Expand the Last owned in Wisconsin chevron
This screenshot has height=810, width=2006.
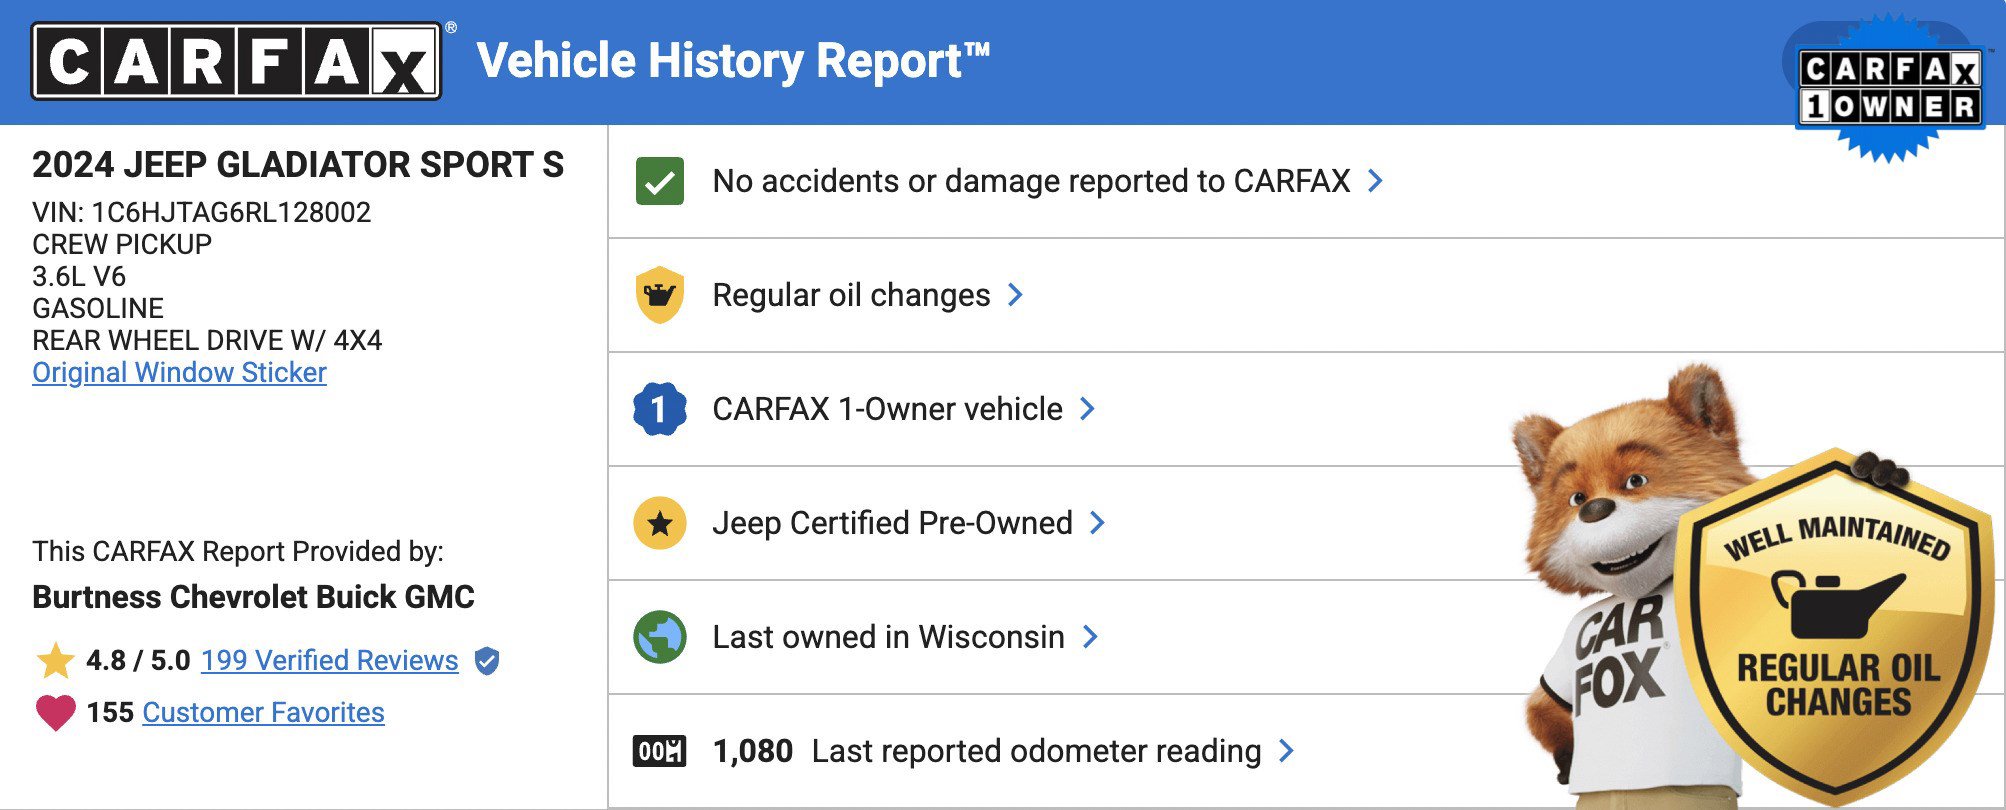[1091, 637]
